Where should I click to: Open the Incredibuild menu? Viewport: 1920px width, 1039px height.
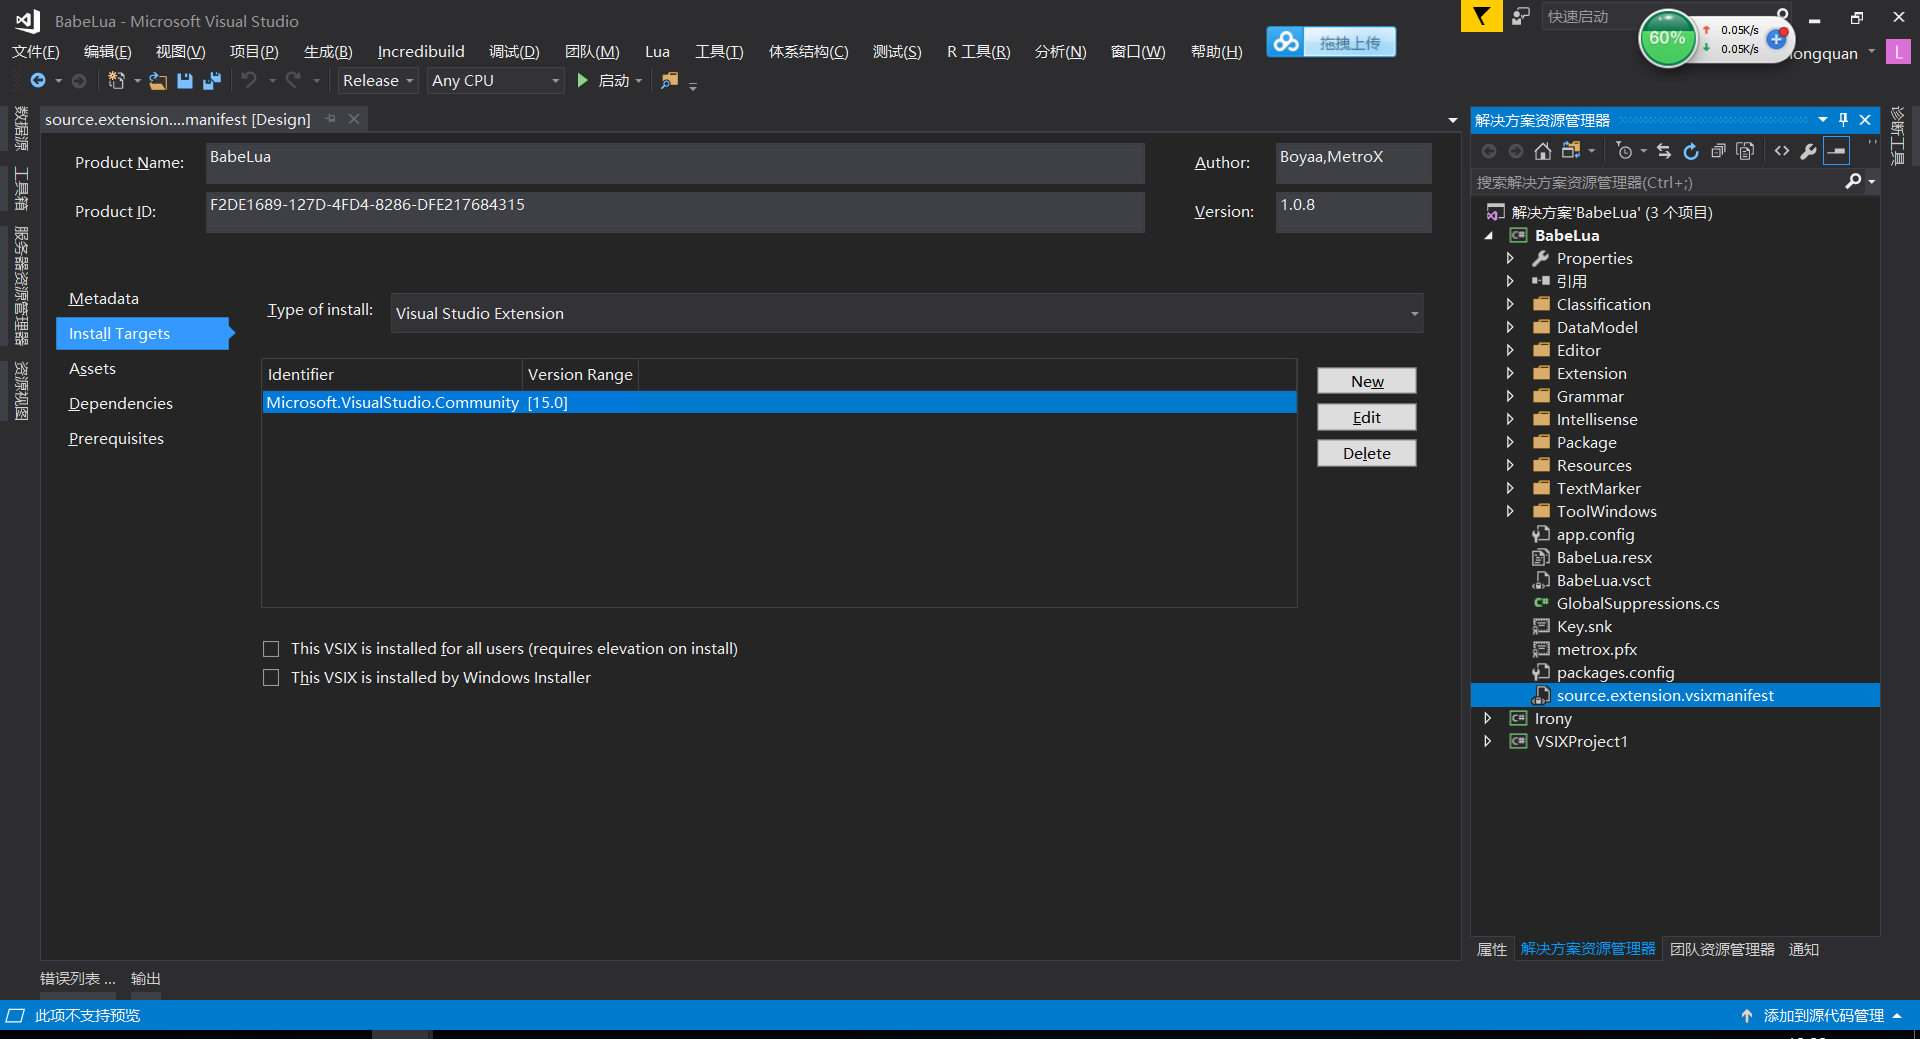pyautogui.click(x=421, y=52)
